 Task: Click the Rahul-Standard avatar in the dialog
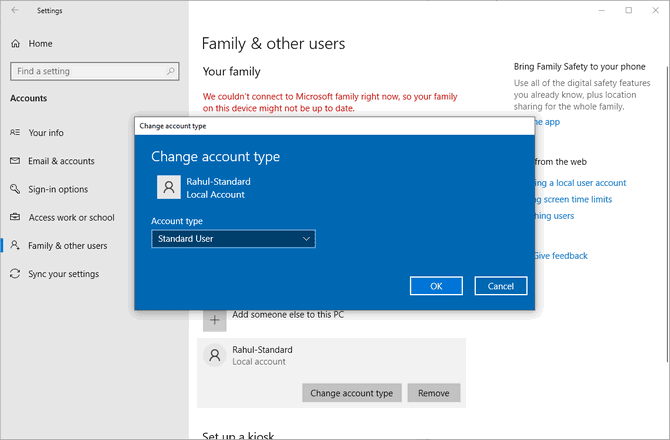[x=169, y=187]
